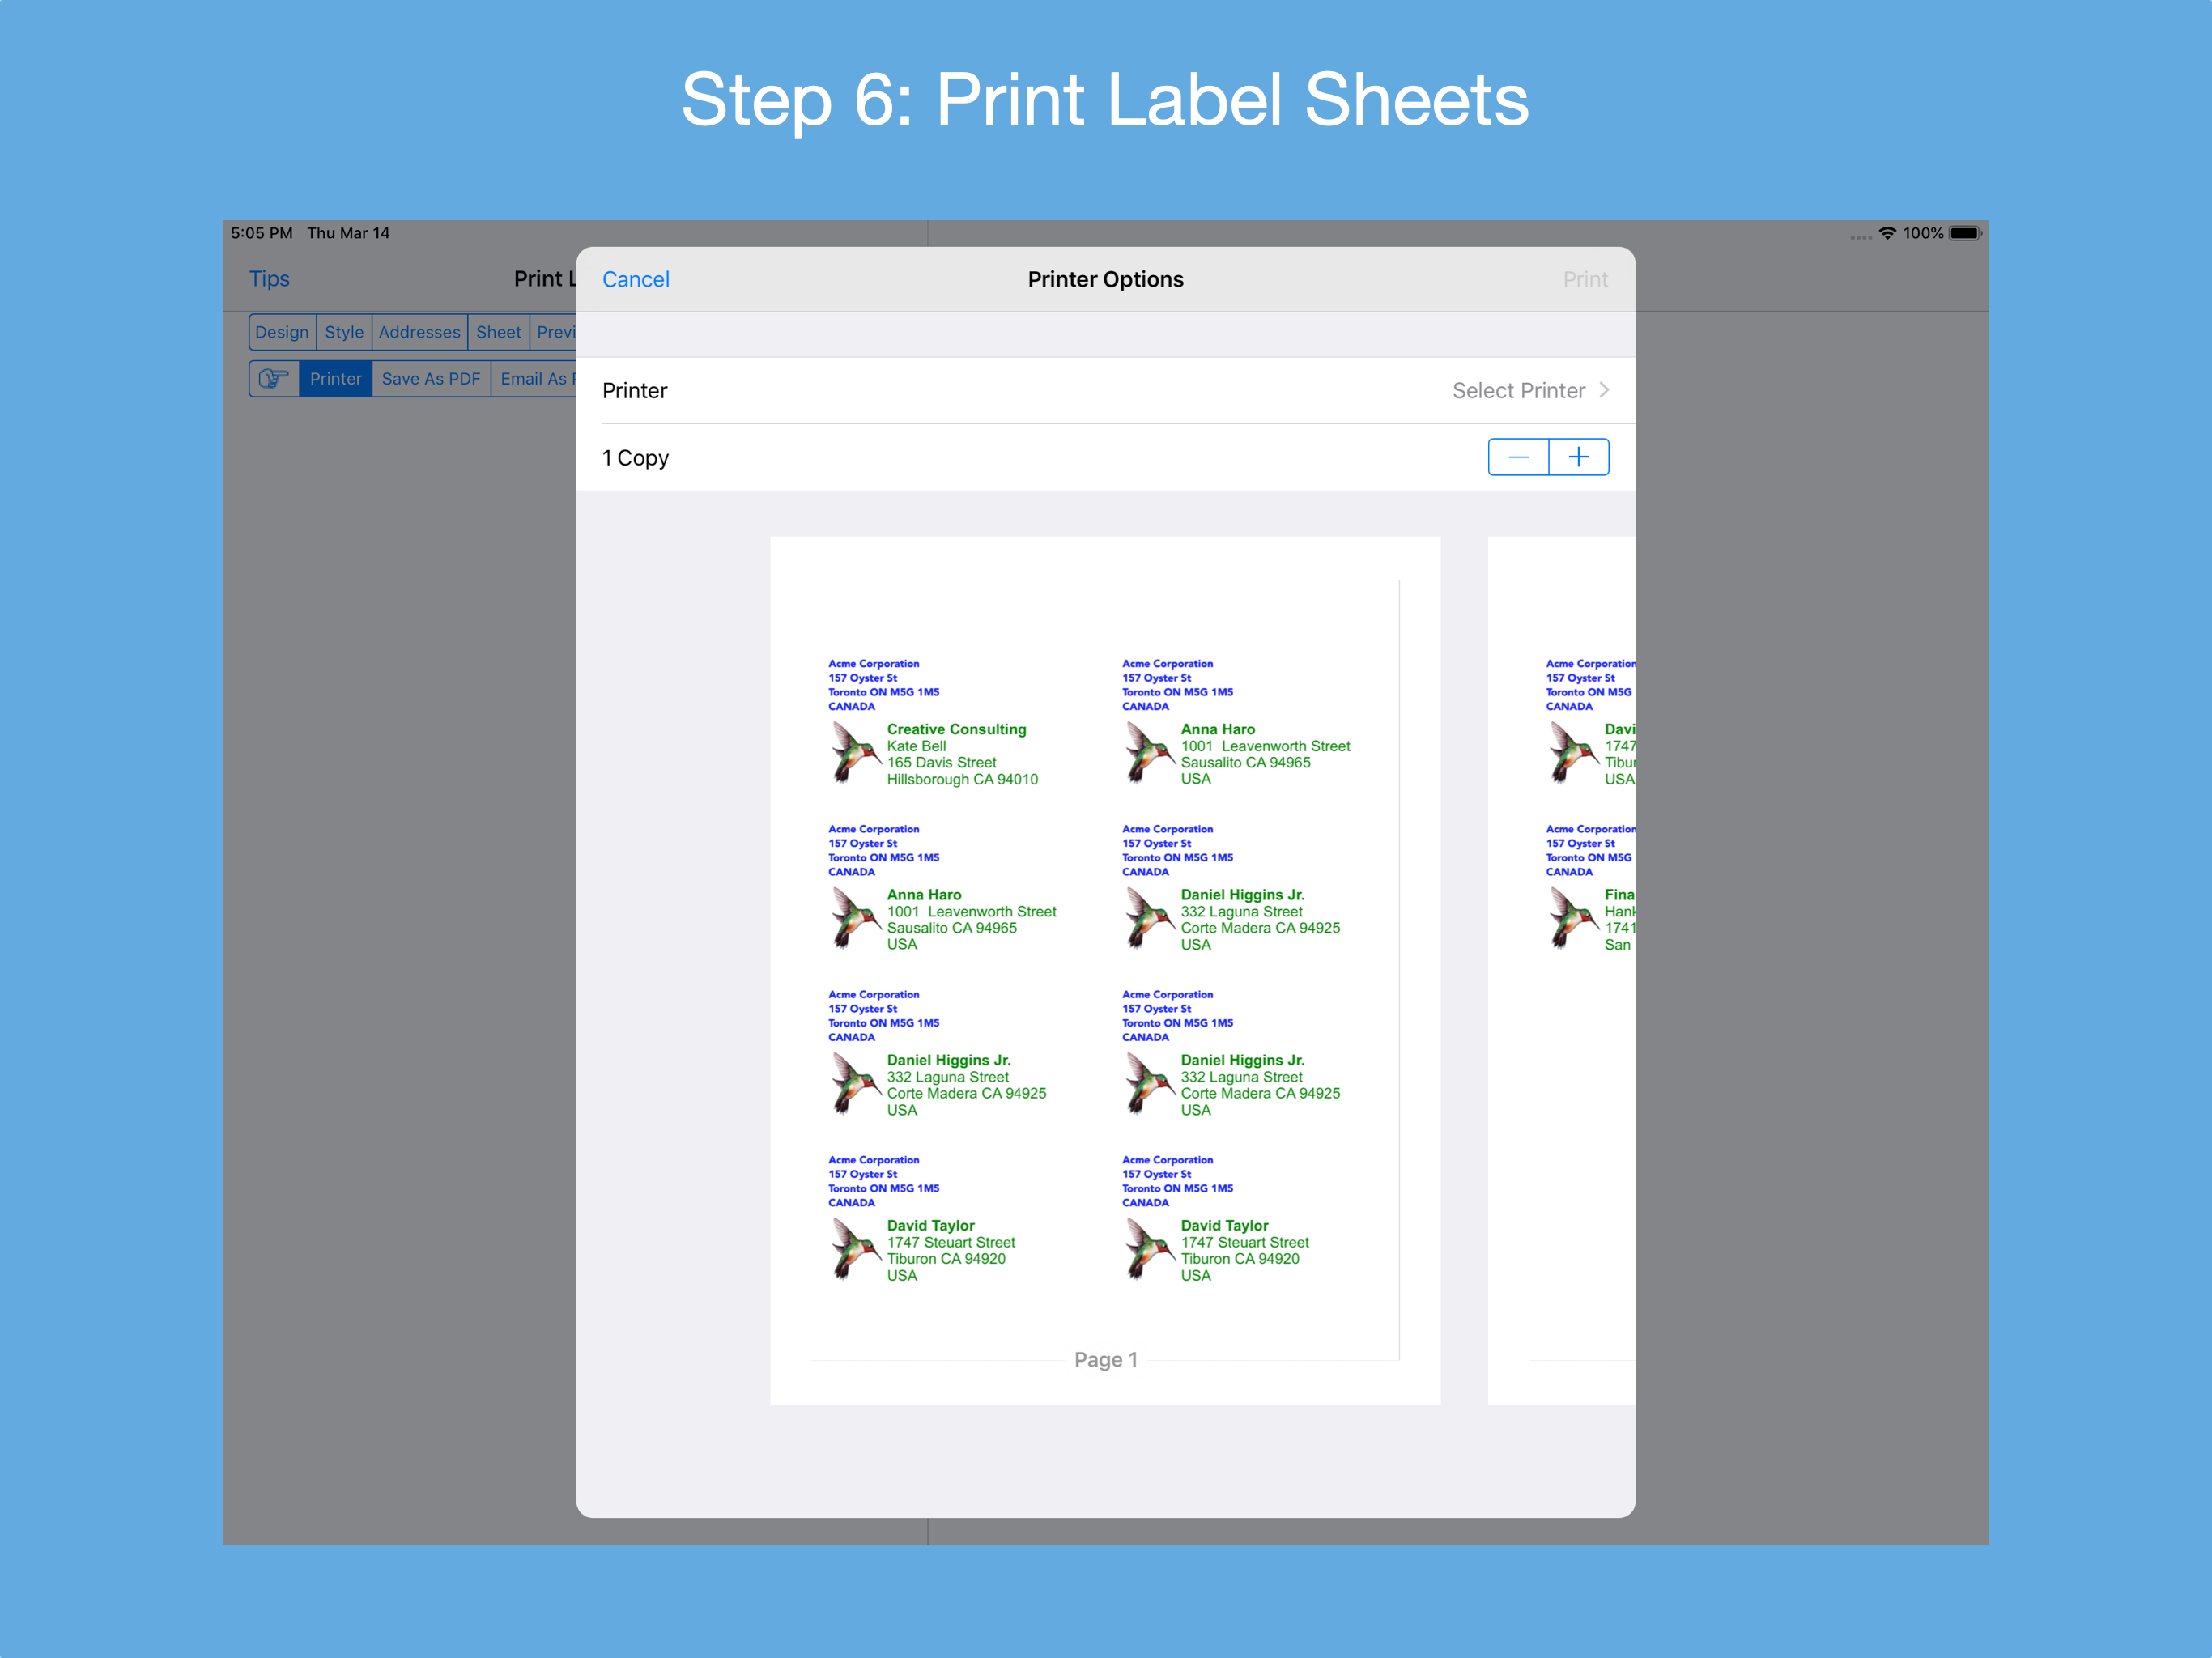Click the Thu Mar 14 date

348,233
